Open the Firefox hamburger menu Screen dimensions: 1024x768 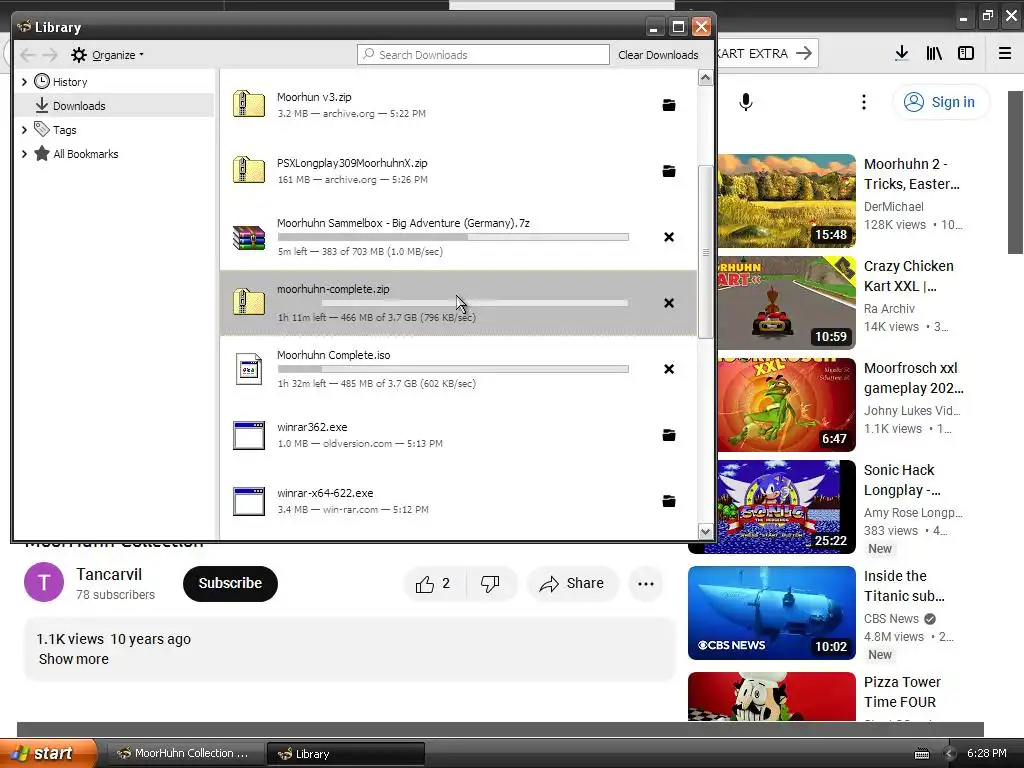tap(1005, 54)
